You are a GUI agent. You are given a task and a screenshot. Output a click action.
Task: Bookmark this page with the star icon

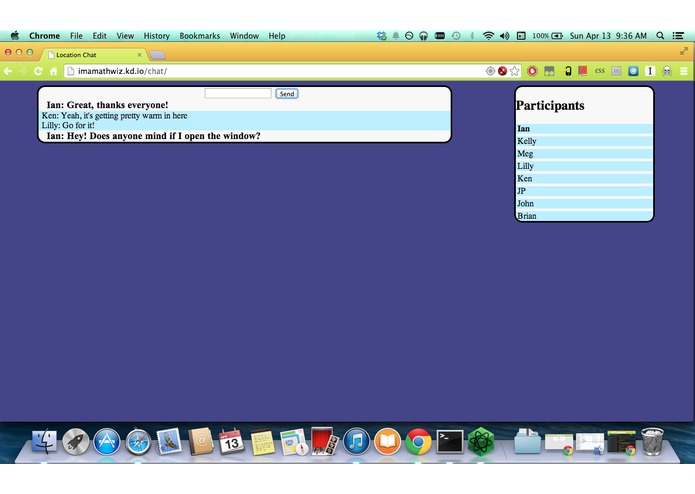(x=514, y=71)
